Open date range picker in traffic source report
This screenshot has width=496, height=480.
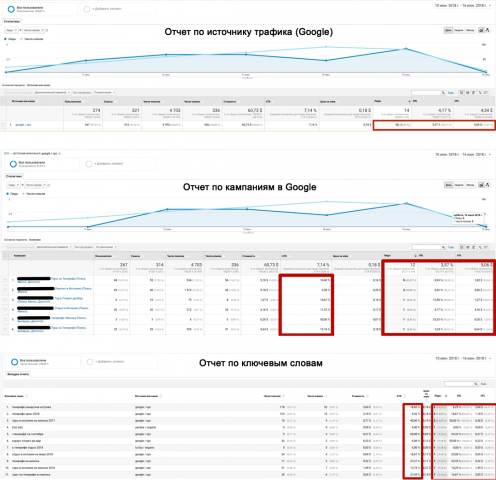[x=463, y=6]
